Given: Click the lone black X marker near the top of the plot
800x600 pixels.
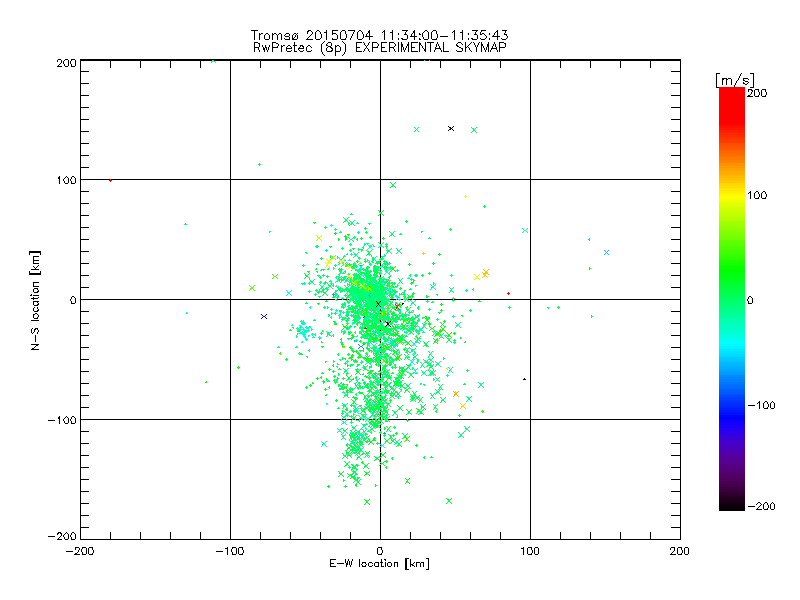Looking at the screenshot, I should tap(451, 129).
